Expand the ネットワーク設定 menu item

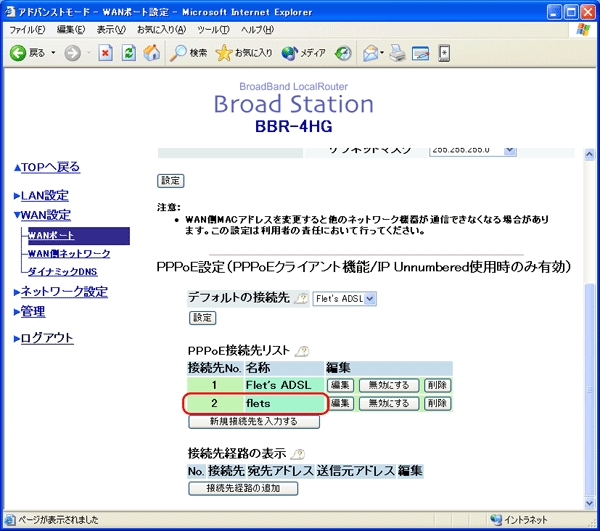pos(64,292)
